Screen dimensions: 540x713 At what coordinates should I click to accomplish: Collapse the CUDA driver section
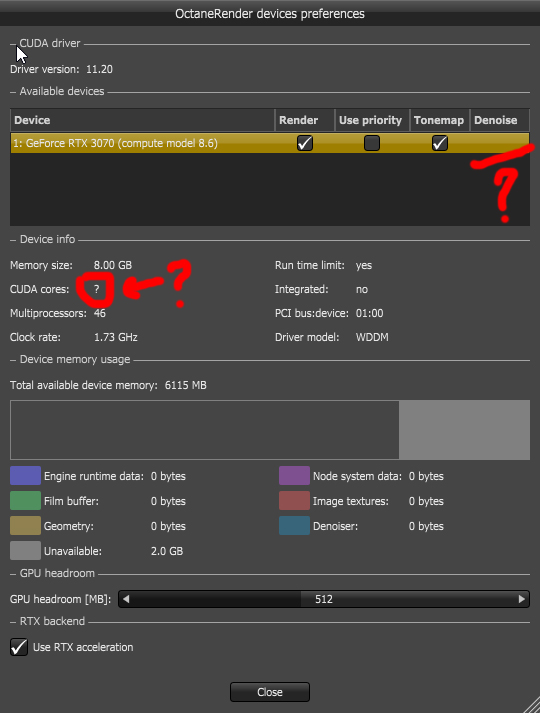pos(13,44)
